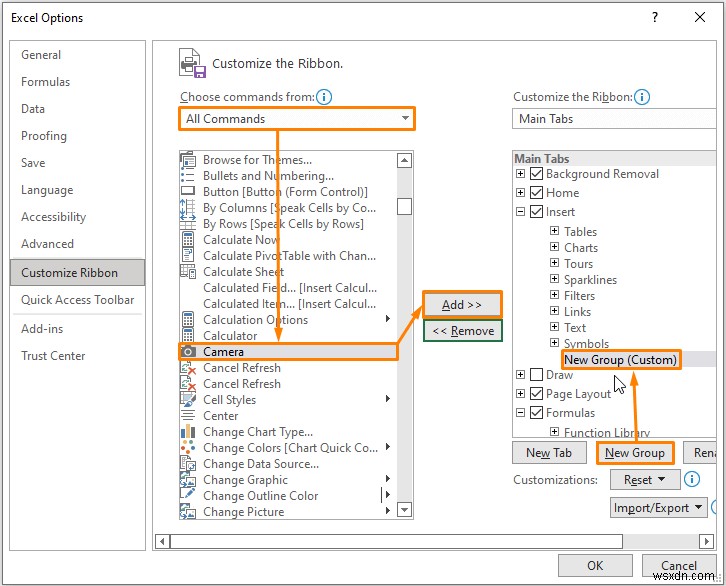The width and height of the screenshot is (726, 586).
Task: Uncheck the Home tab checkbox
Action: tap(536, 193)
